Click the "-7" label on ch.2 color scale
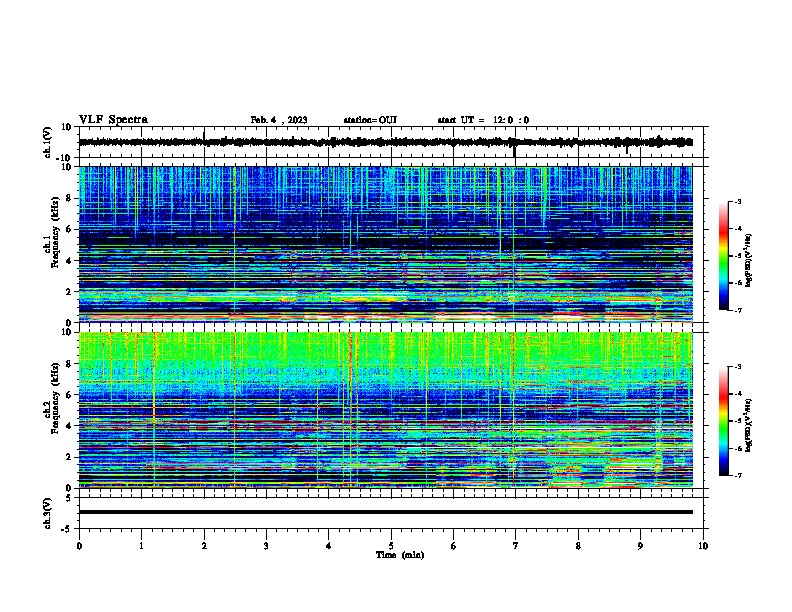The width and height of the screenshot is (792, 612). tap(737, 475)
